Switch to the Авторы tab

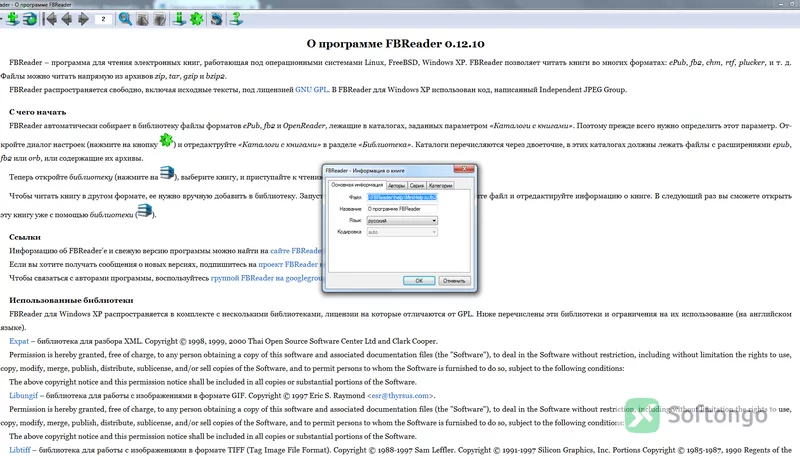(396, 186)
